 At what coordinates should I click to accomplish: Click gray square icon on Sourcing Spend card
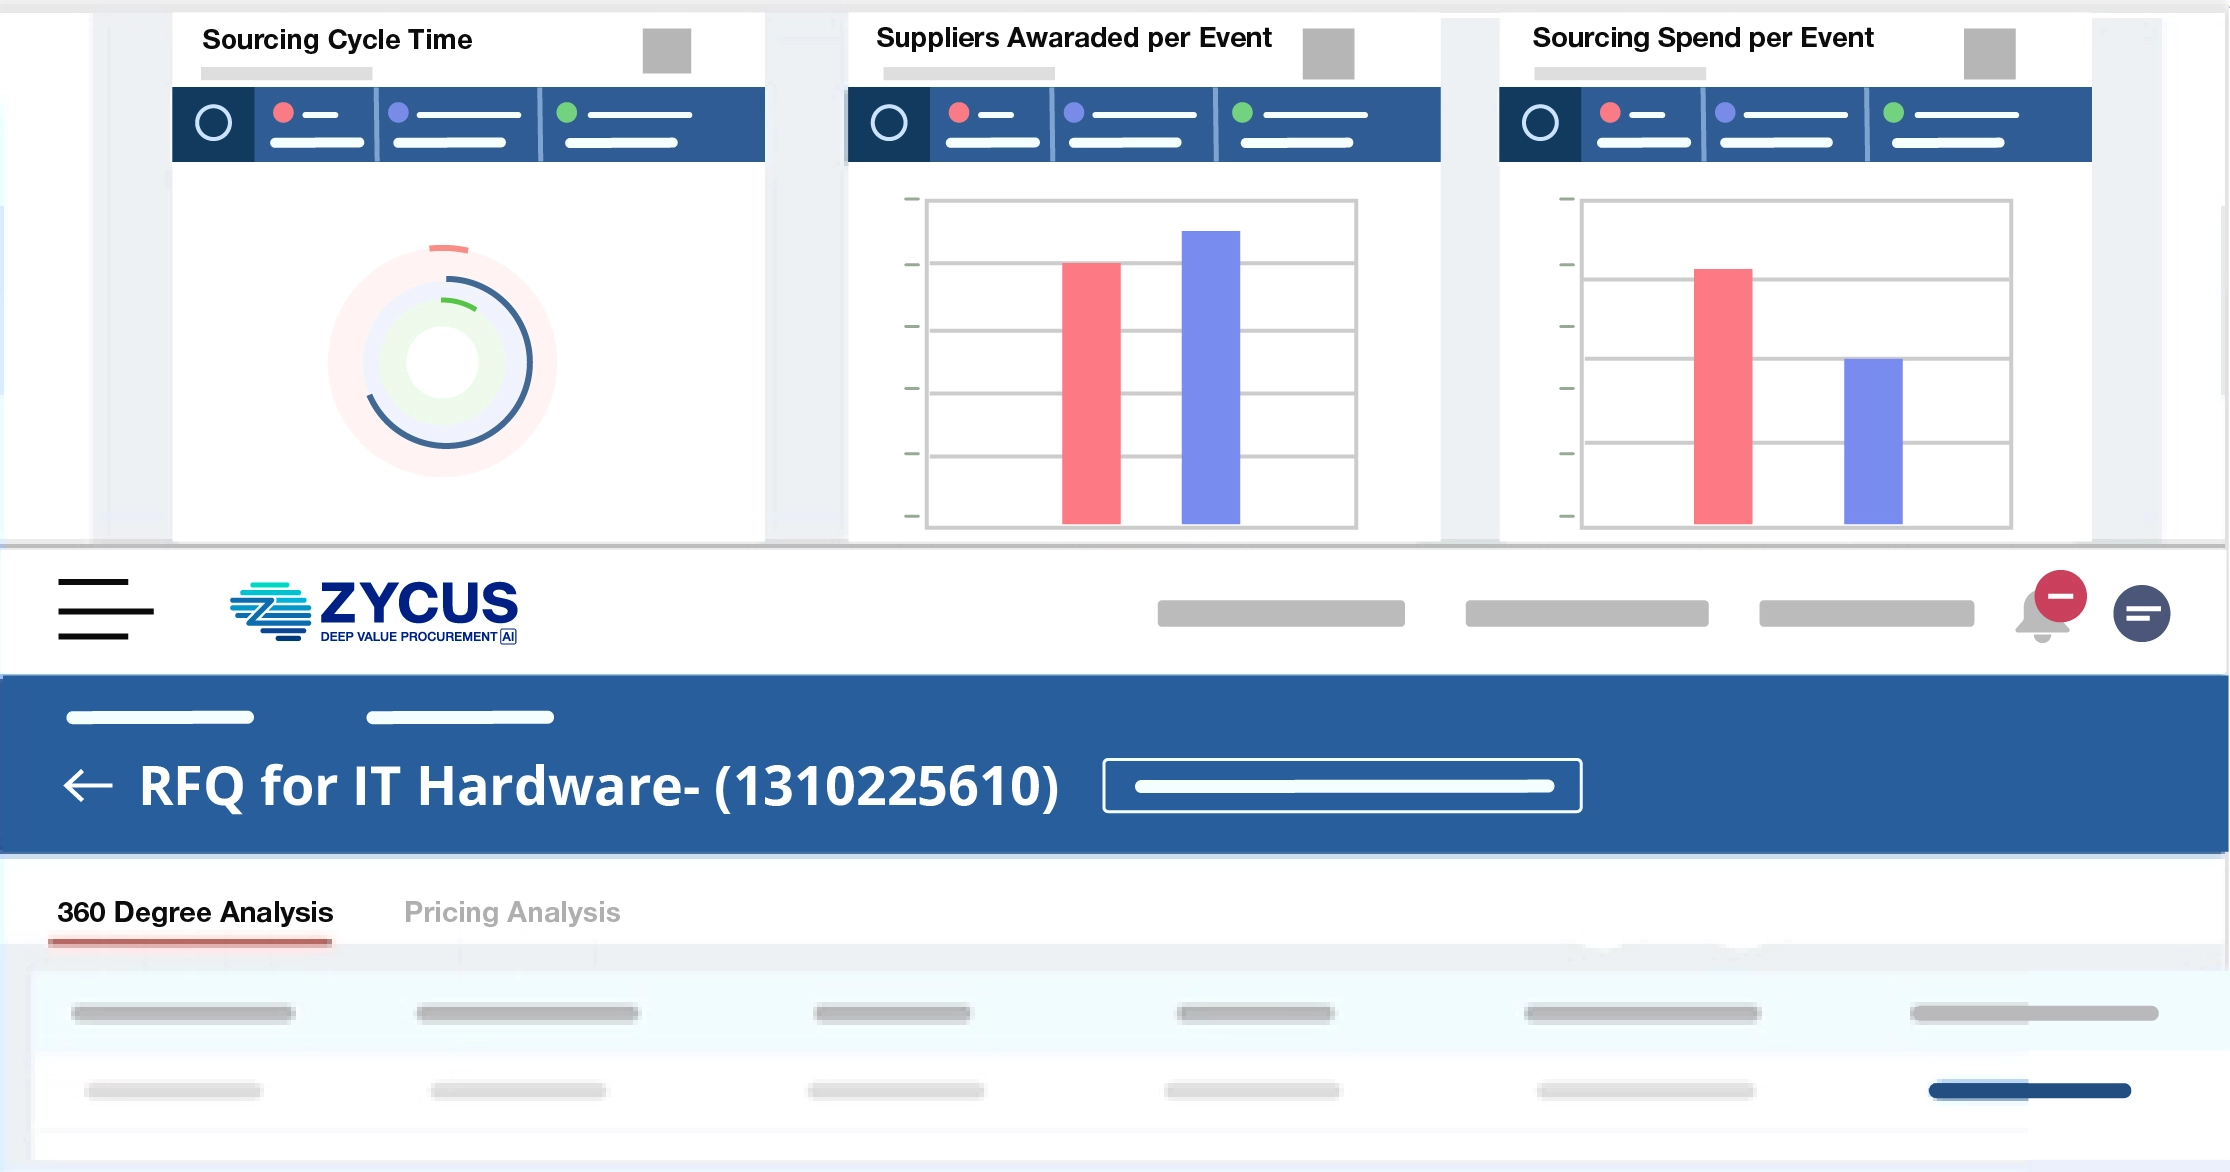[x=1989, y=53]
